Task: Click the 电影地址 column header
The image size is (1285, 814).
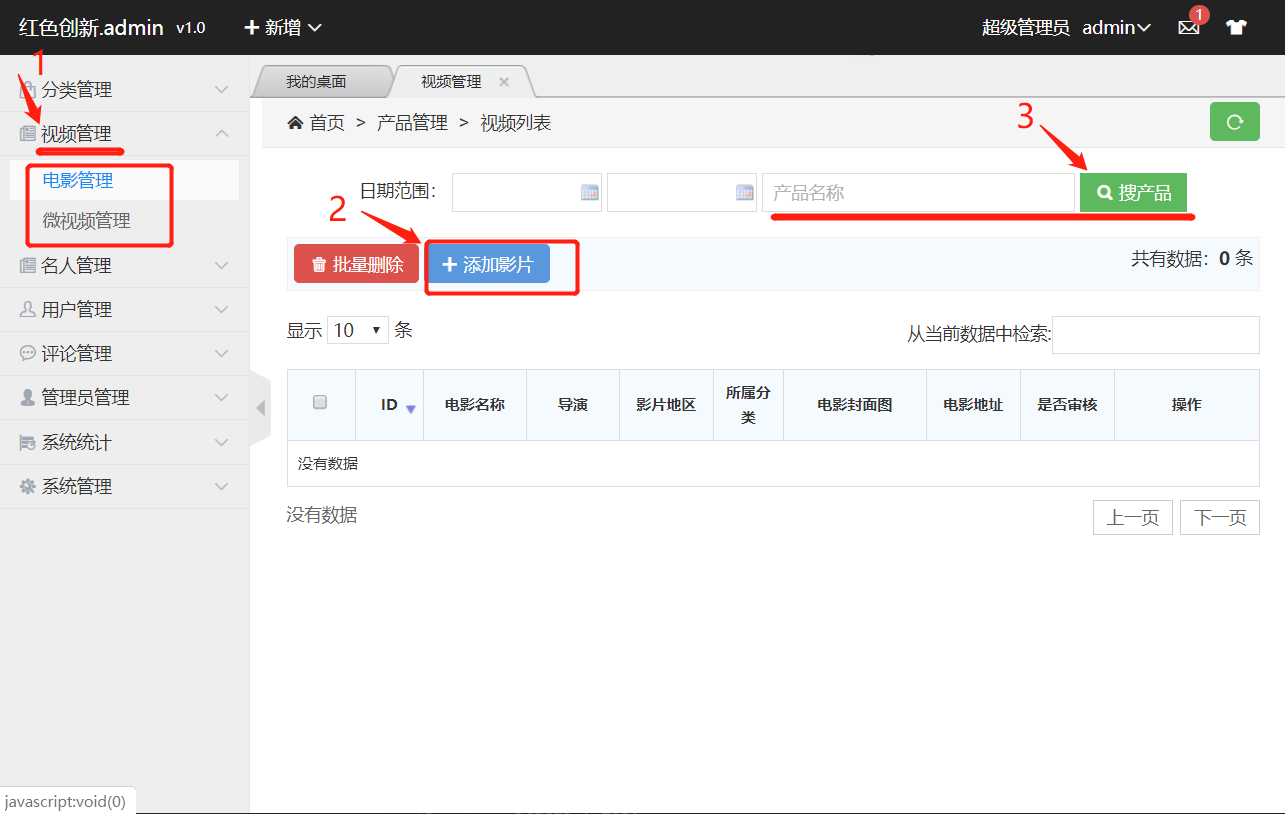Action: pyautogui.click(x=973, y=405)
